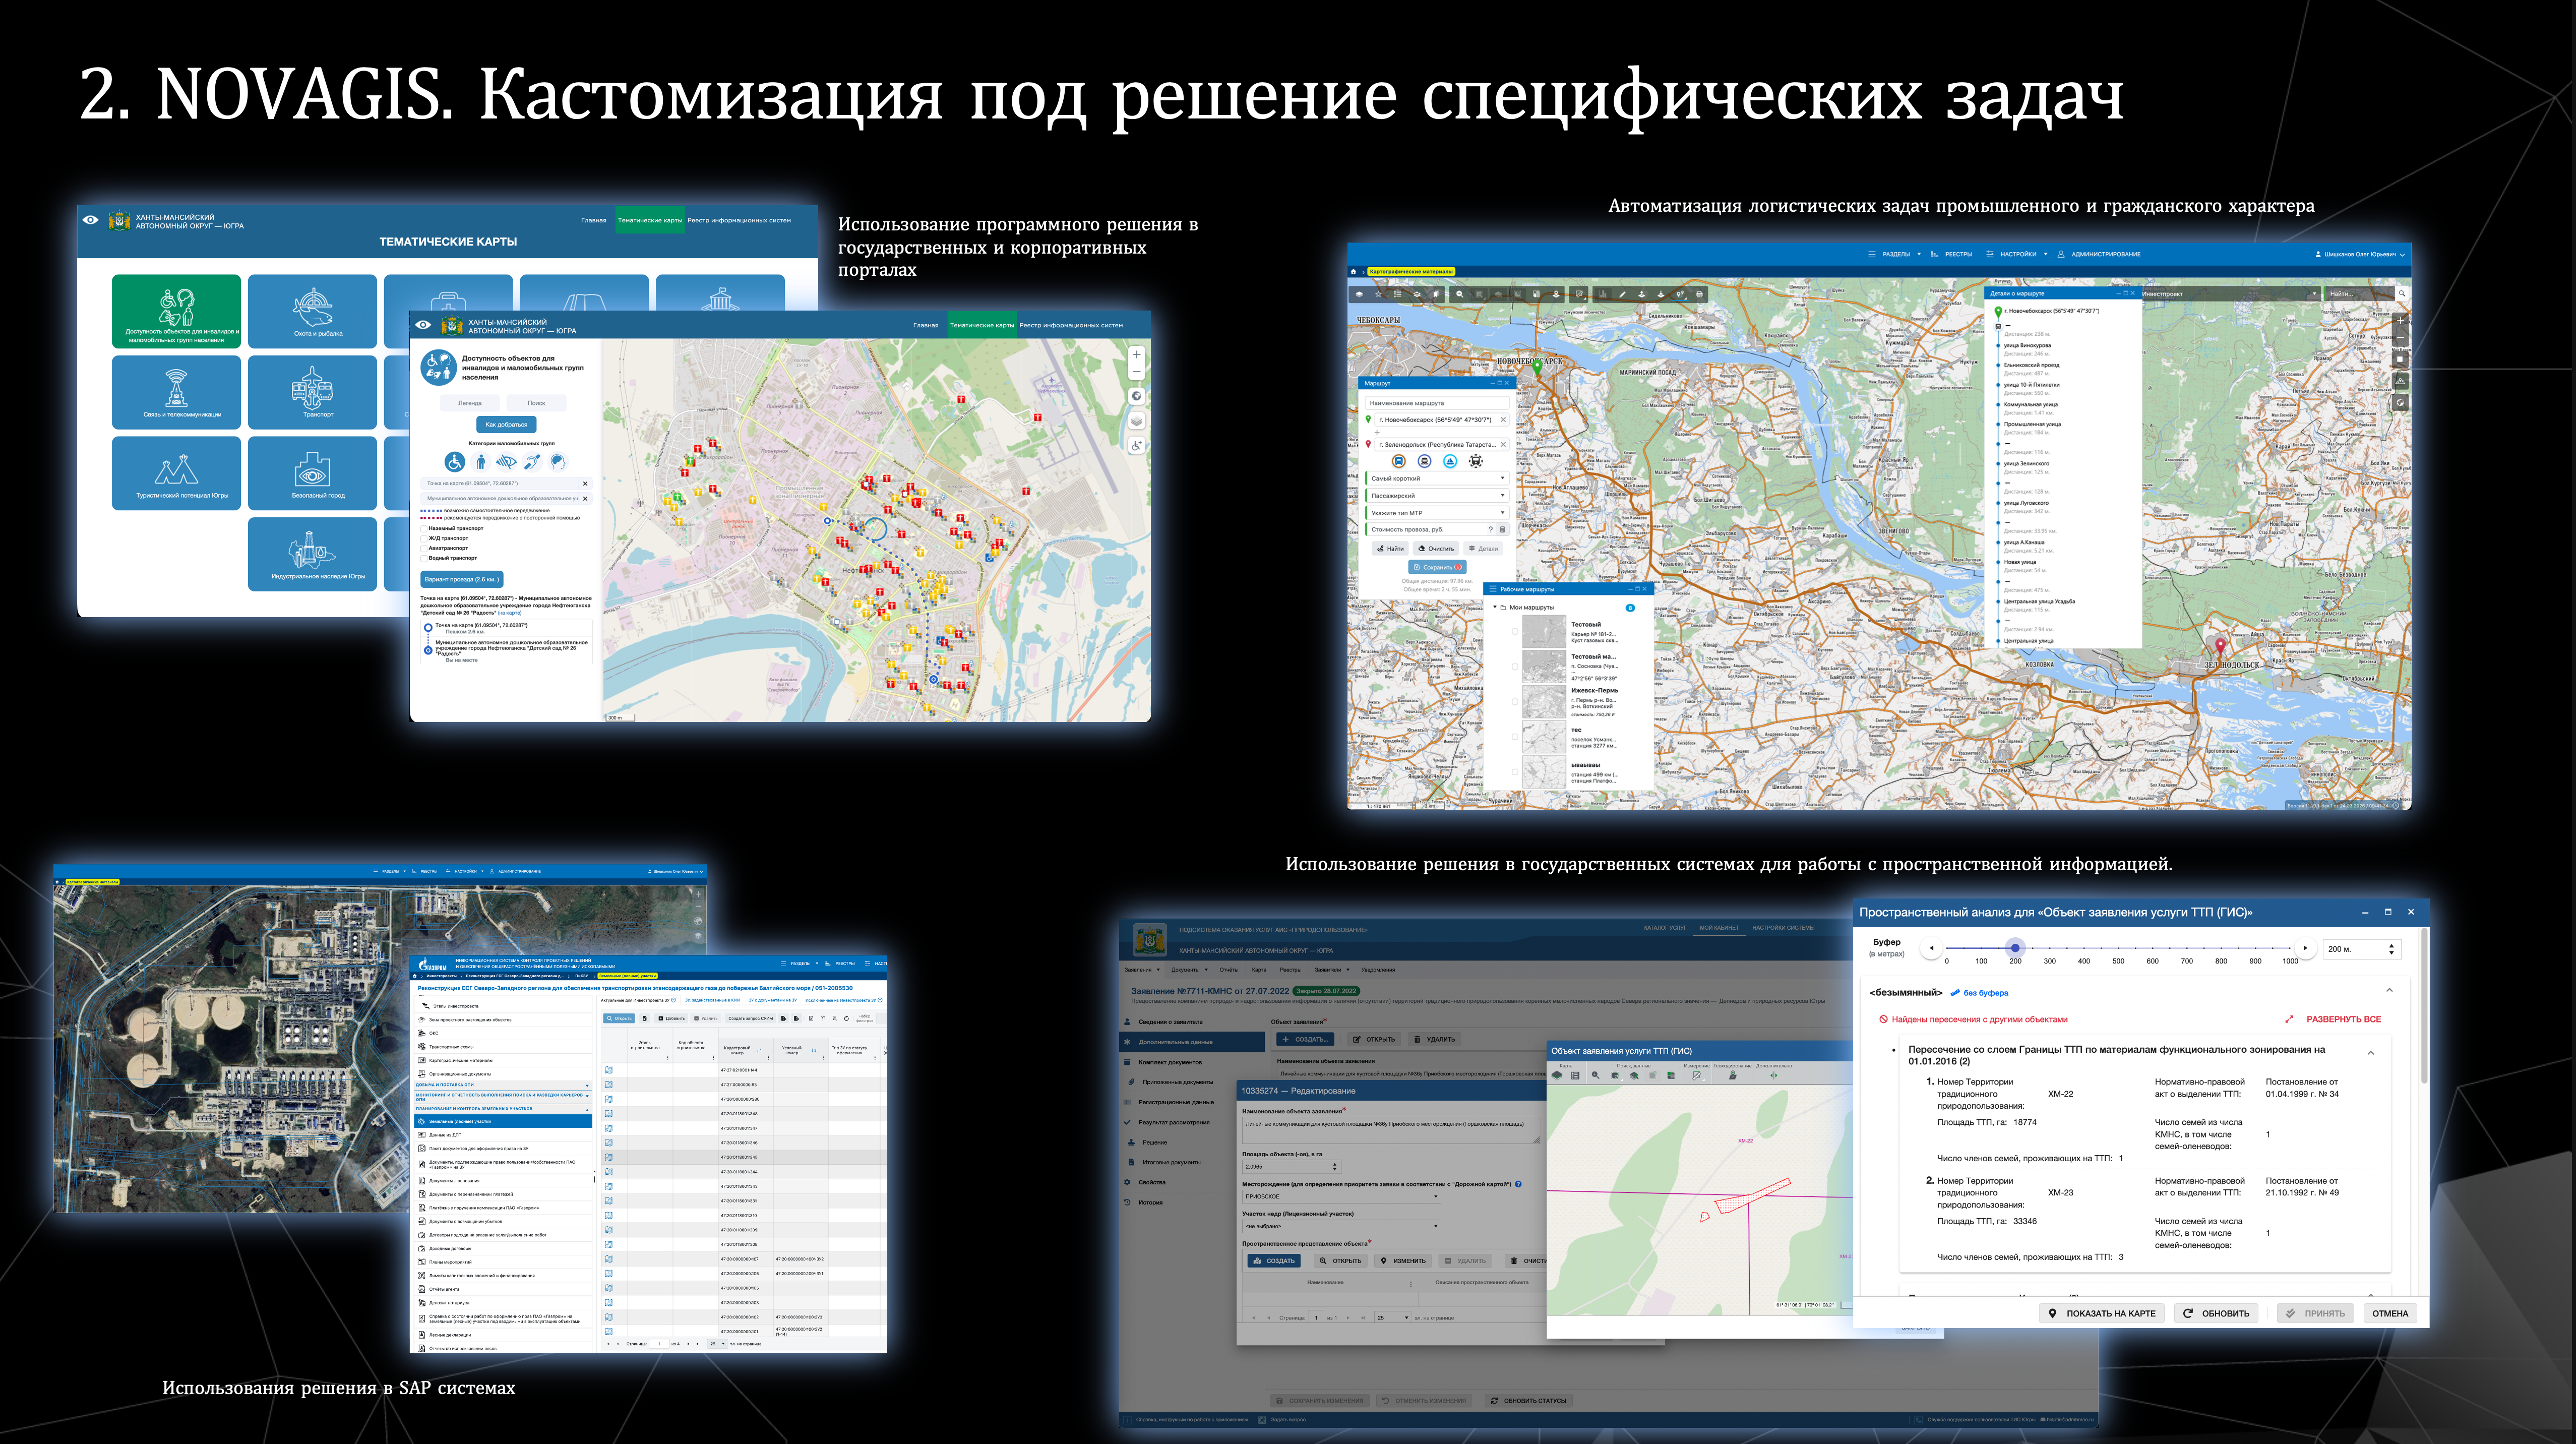
Task: Tick the checkbox for the п. Сосновка route
Action: pos(1515,667)
